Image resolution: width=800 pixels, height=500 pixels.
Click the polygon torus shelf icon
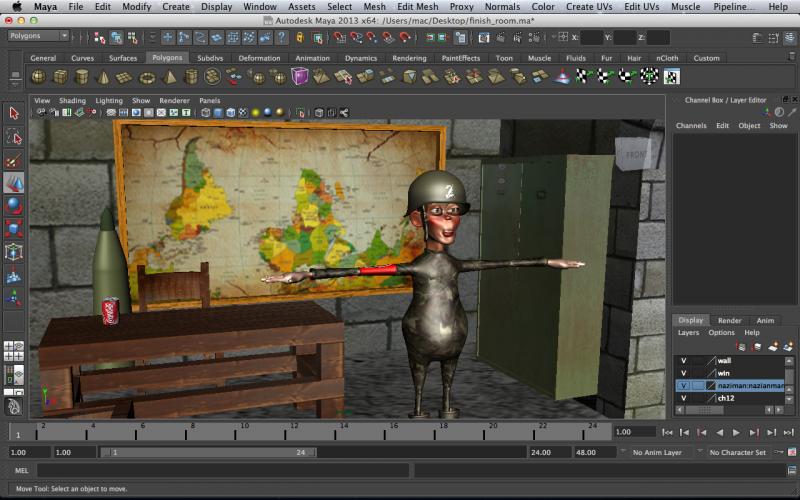coord(148,77)
